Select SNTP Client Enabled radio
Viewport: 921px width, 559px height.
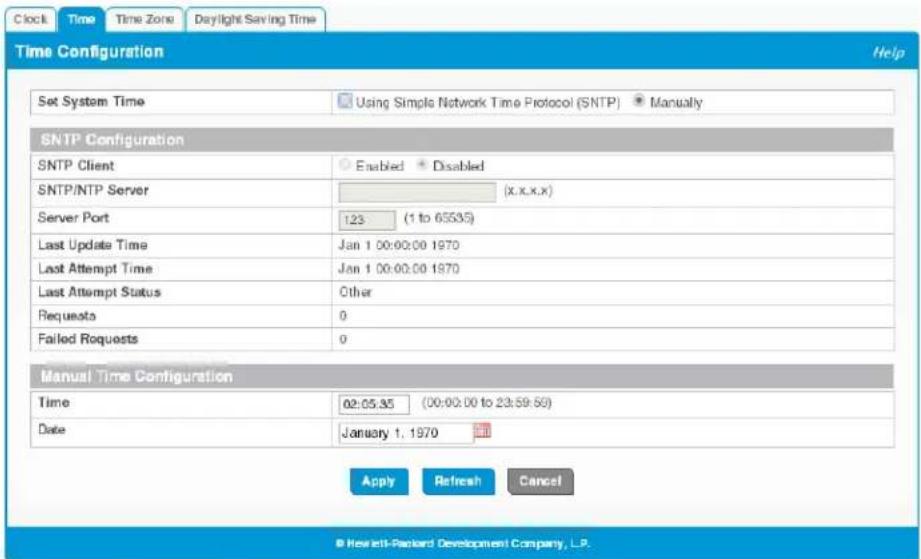(x=345, y=165)
